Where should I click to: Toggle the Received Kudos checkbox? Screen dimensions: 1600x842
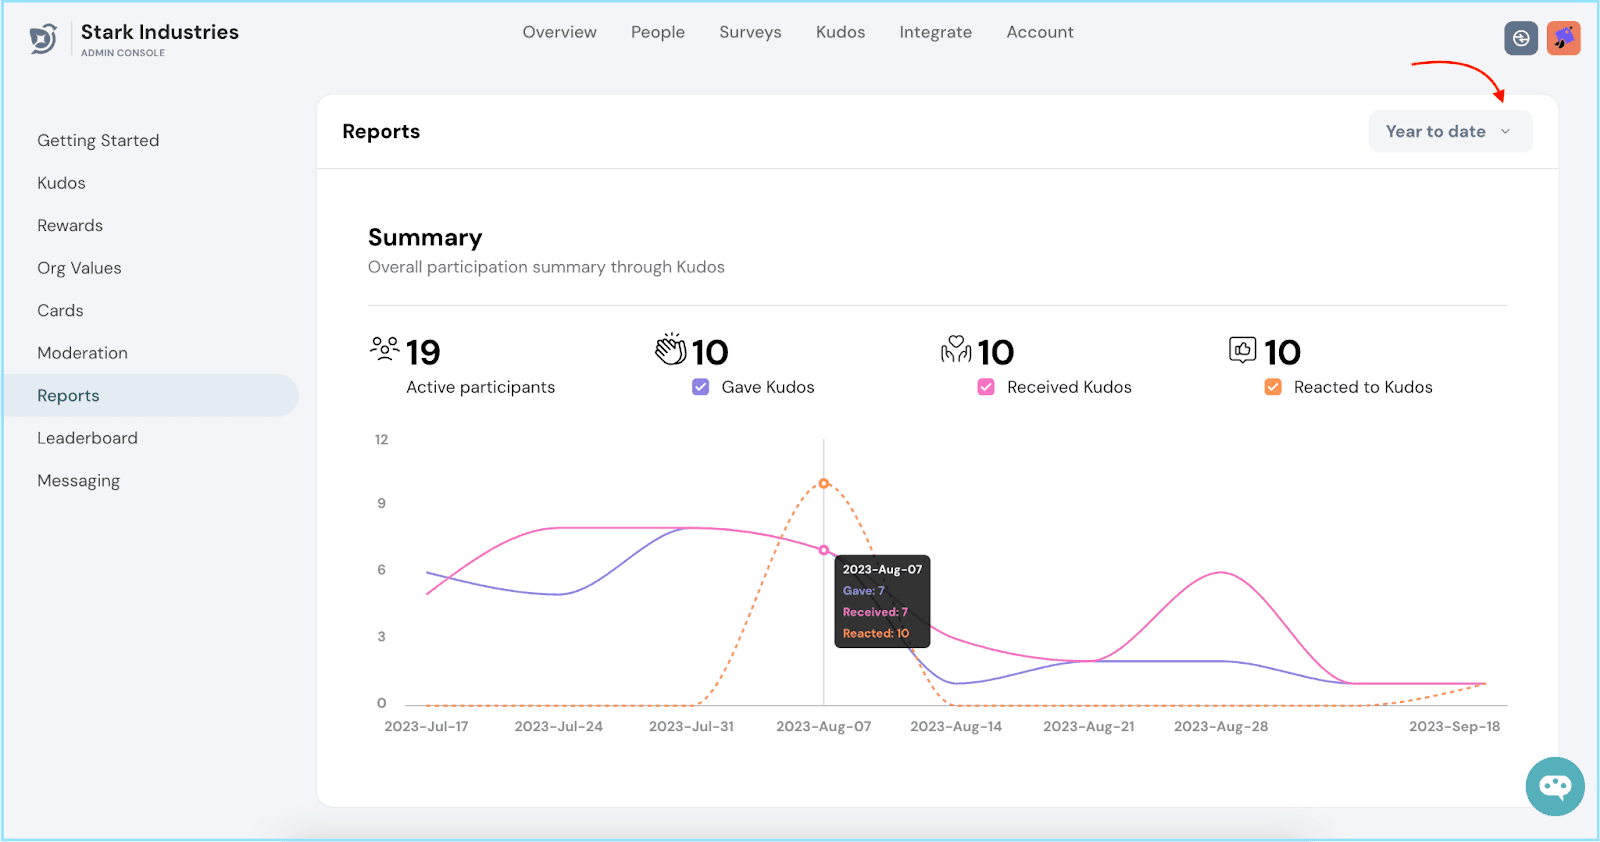point(986,387)
